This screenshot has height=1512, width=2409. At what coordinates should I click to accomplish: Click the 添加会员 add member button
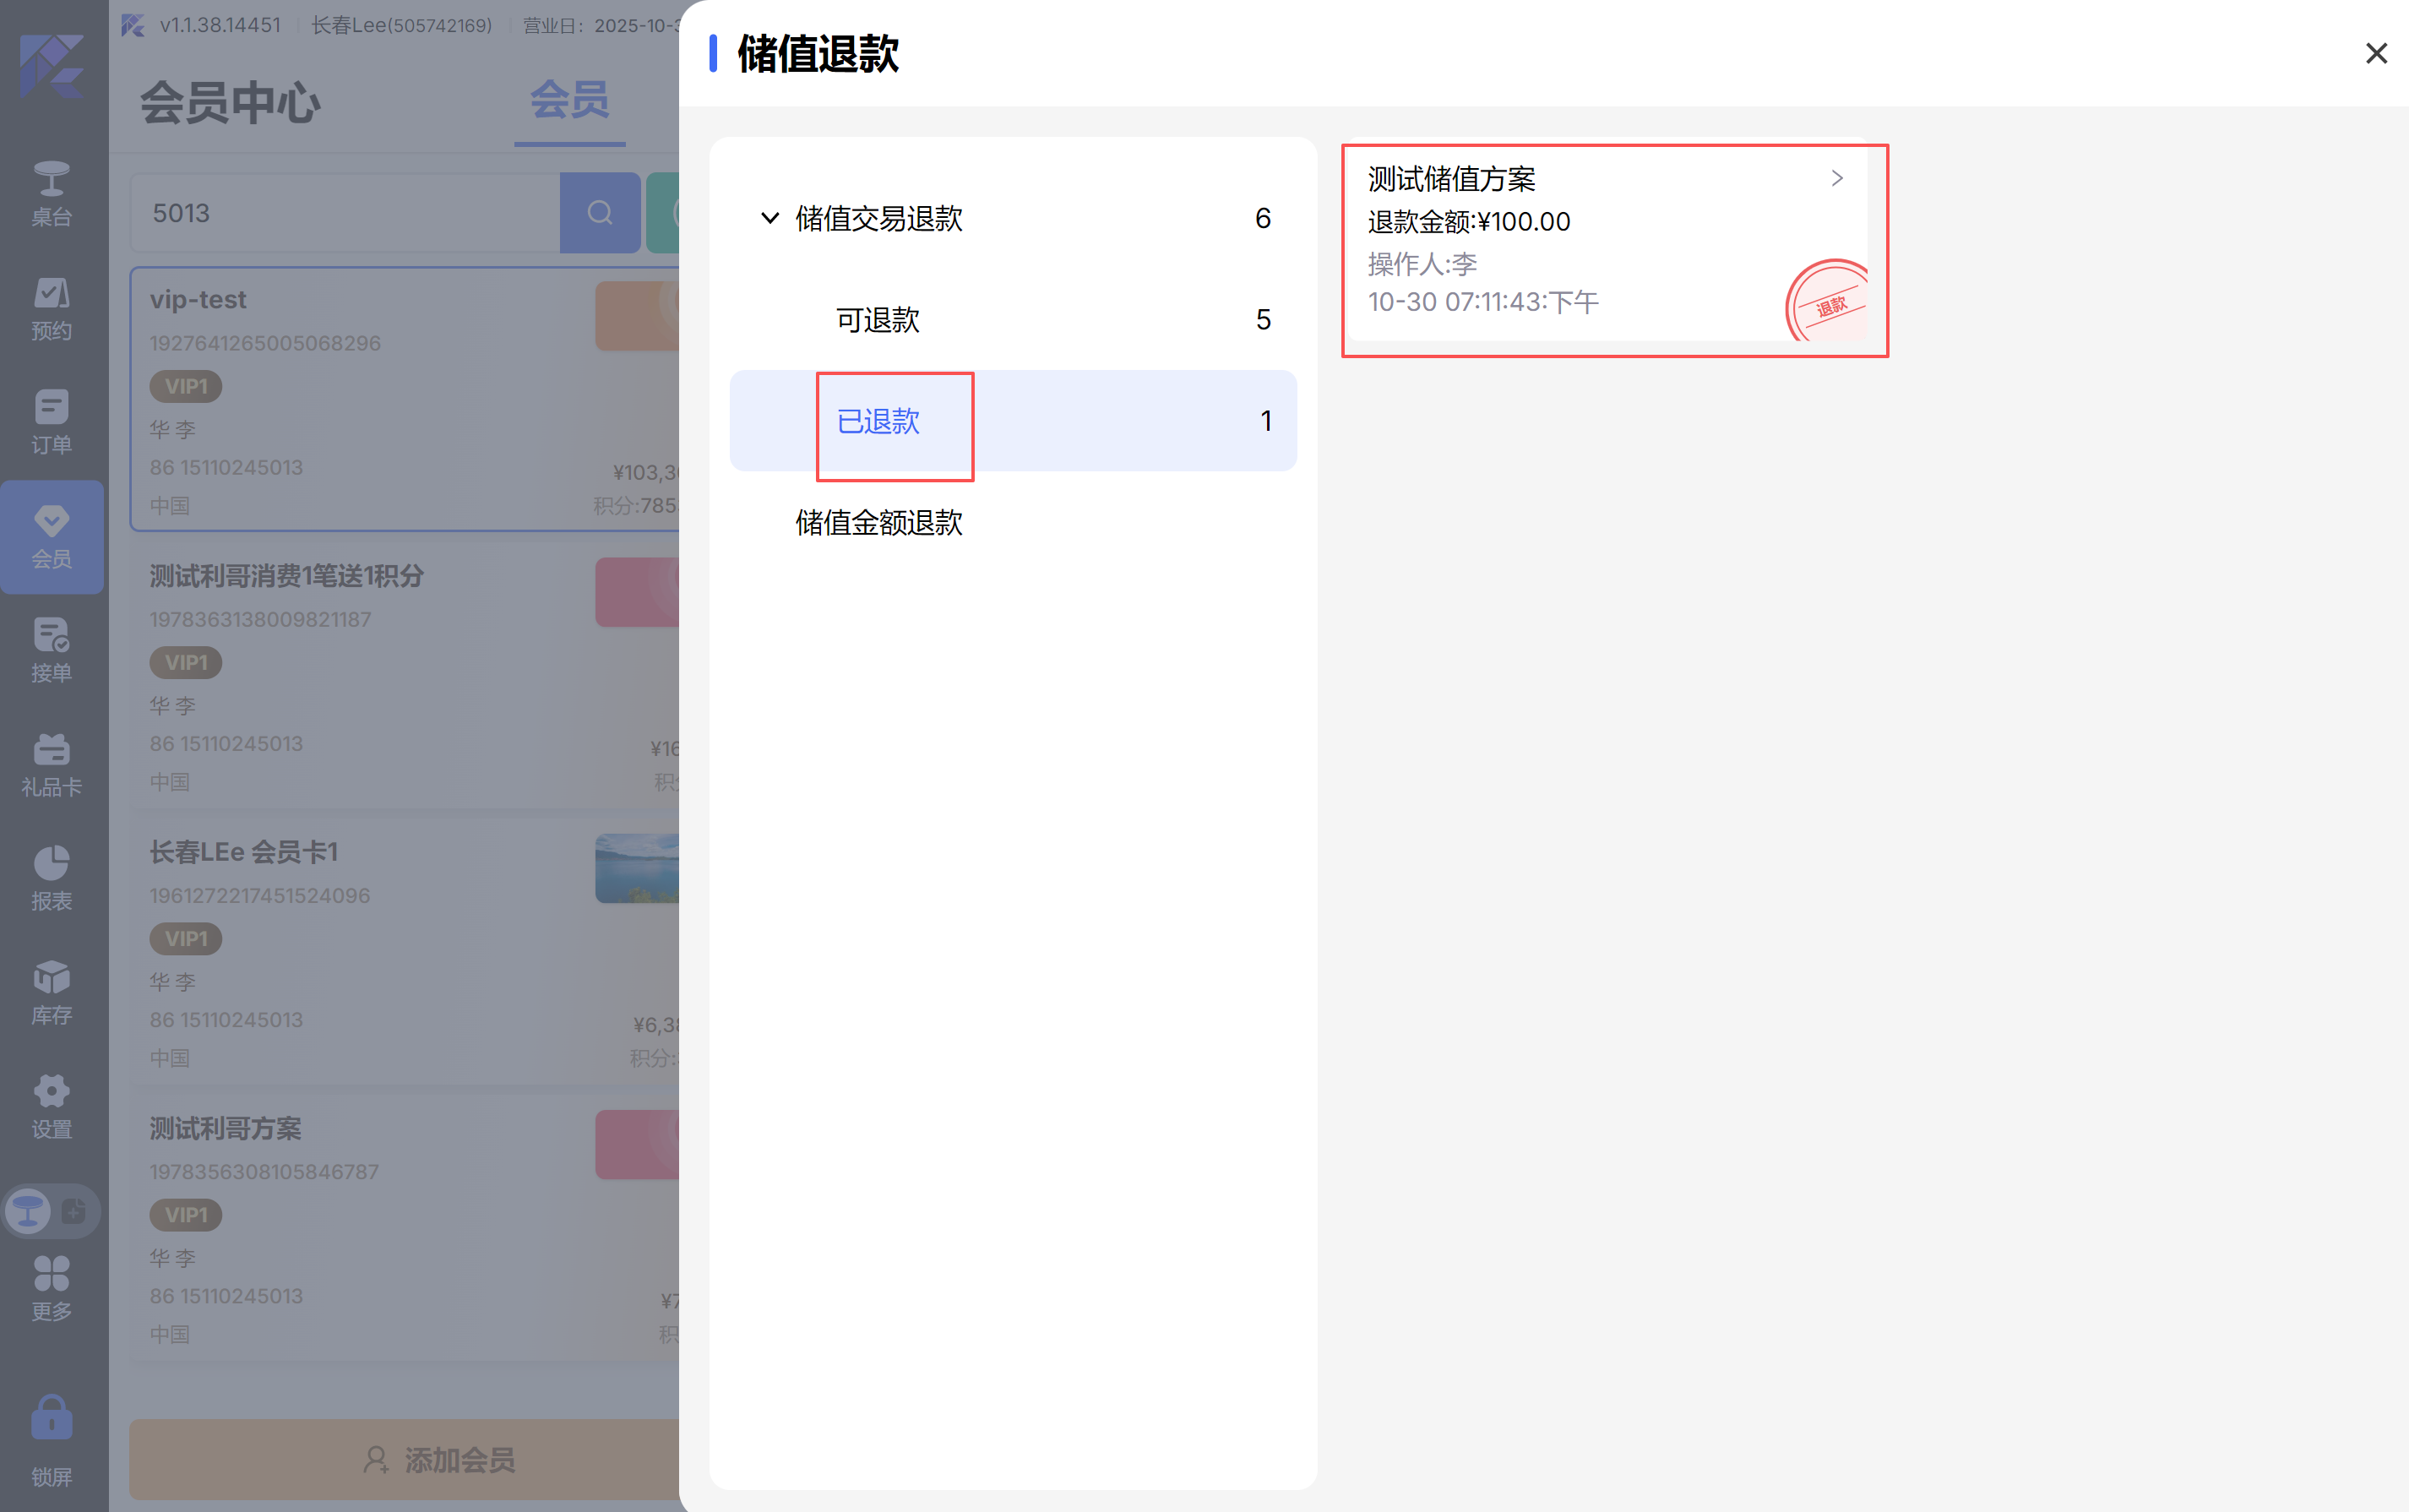438,1459
